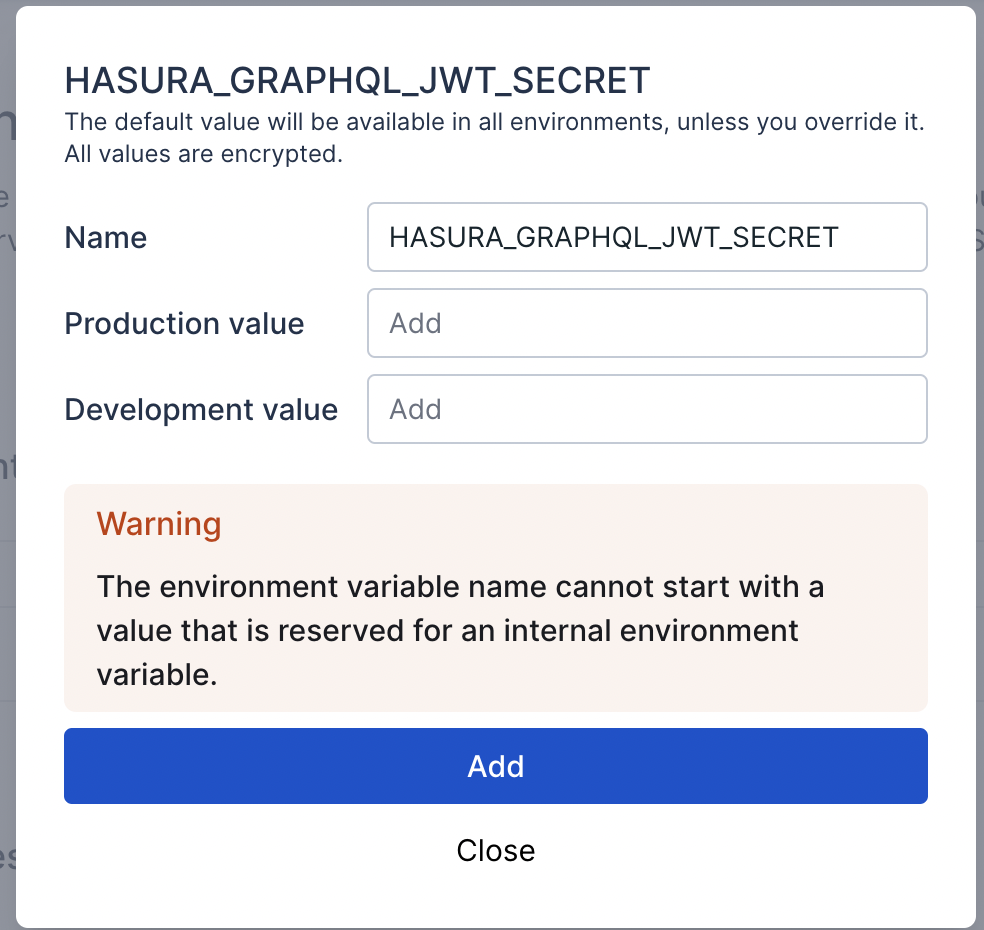Image resolution: width=984 pixels, height=930 pixels.
Task: Click the Name input field
Action: coord(647,237)
